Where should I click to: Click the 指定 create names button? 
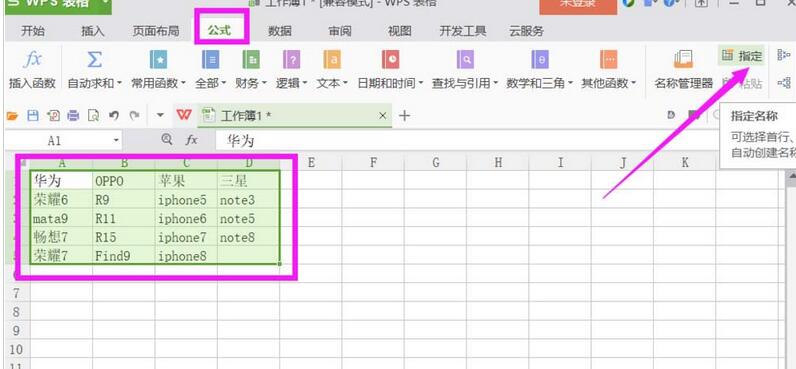point(742,56)
